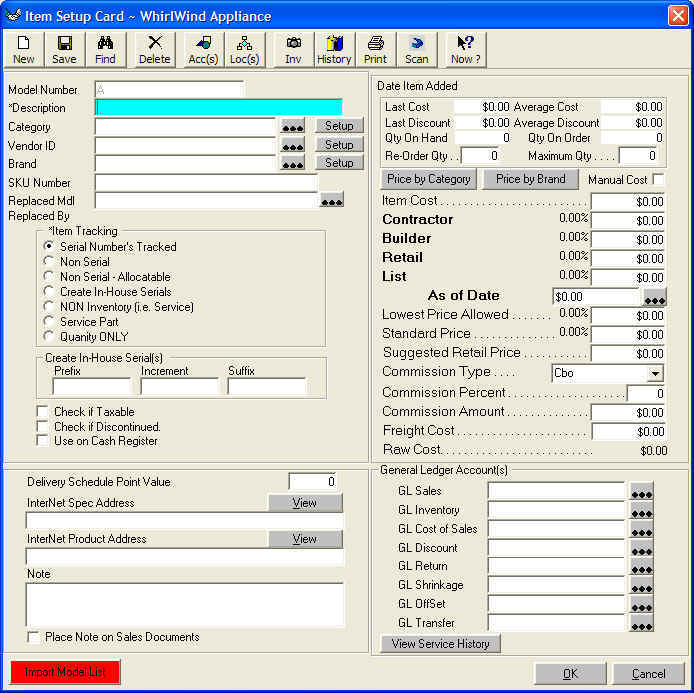This screenshot has height=693, width=694.
Task: Click the View Service History button
Action: (440, 643)
